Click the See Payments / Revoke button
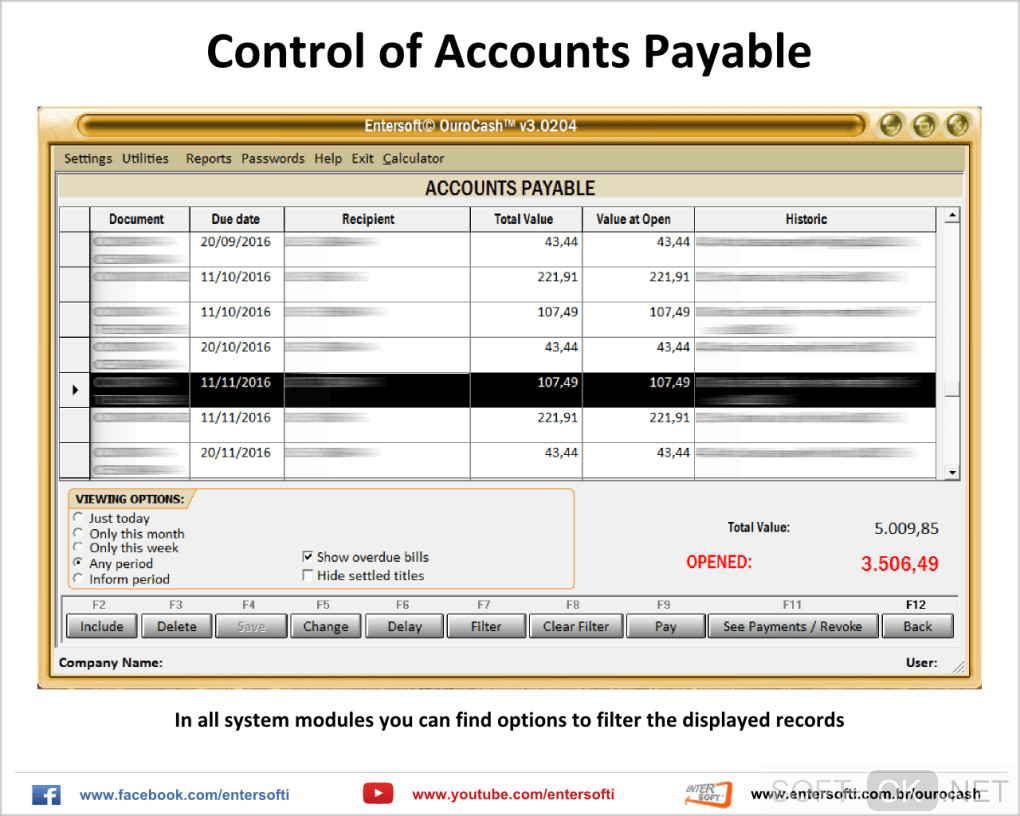The image size is (1020, 816). point(792,626)
